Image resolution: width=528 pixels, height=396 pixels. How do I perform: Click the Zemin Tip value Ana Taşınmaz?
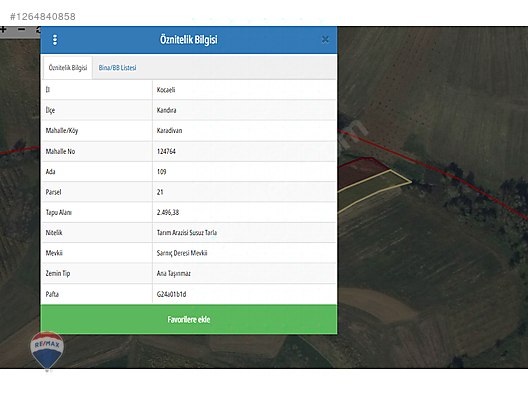coord(173,273)
